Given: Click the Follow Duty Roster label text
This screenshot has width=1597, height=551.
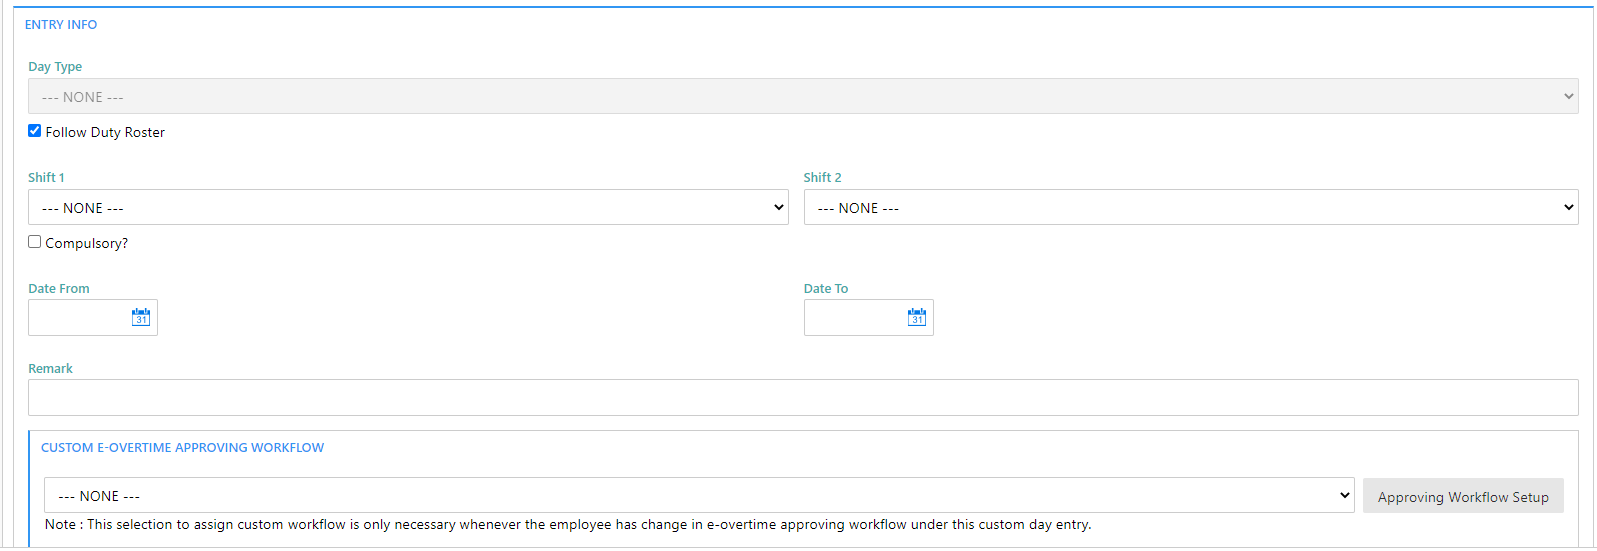Looking at the screenshot, I should 105,132.
